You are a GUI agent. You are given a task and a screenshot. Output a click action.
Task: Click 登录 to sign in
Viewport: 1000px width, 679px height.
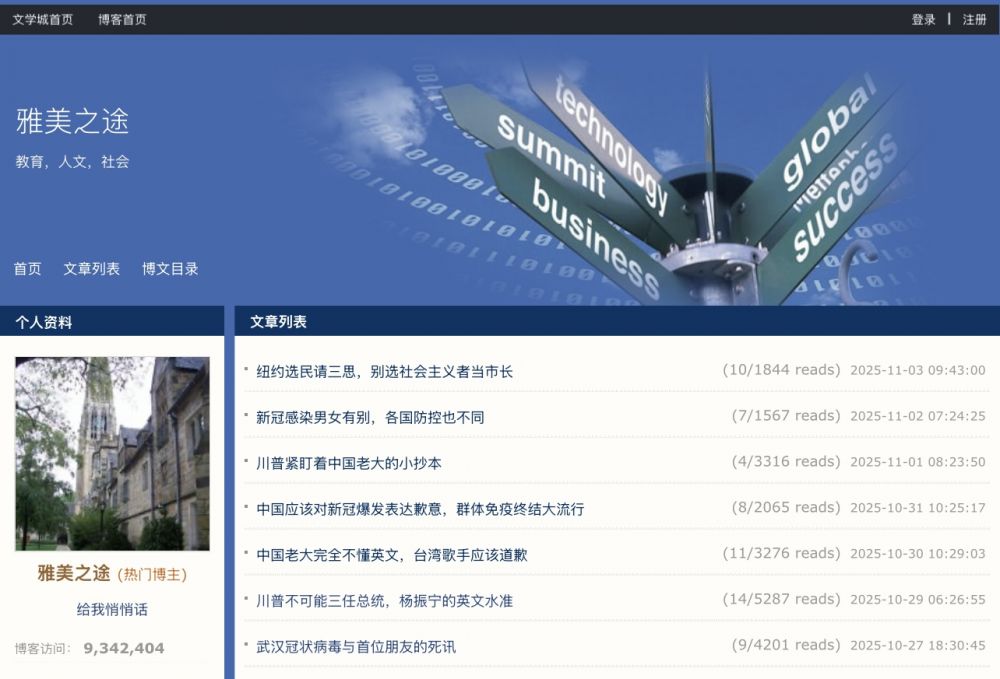[923, 19]
